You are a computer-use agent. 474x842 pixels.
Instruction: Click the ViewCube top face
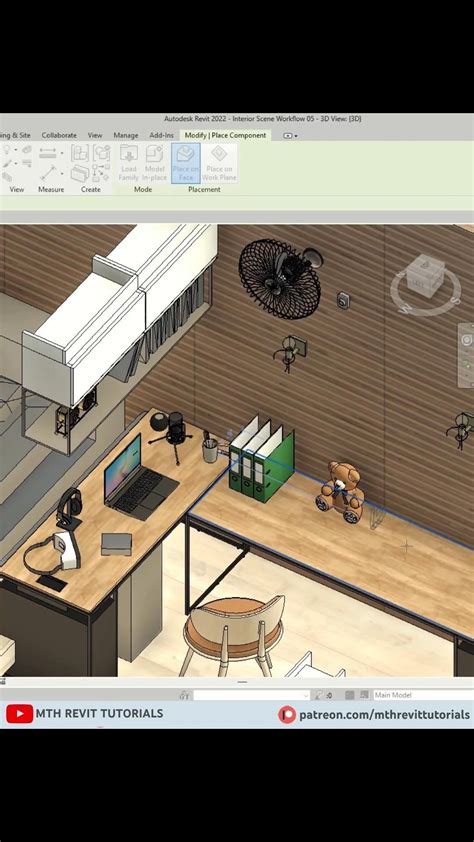coord(425,263)
